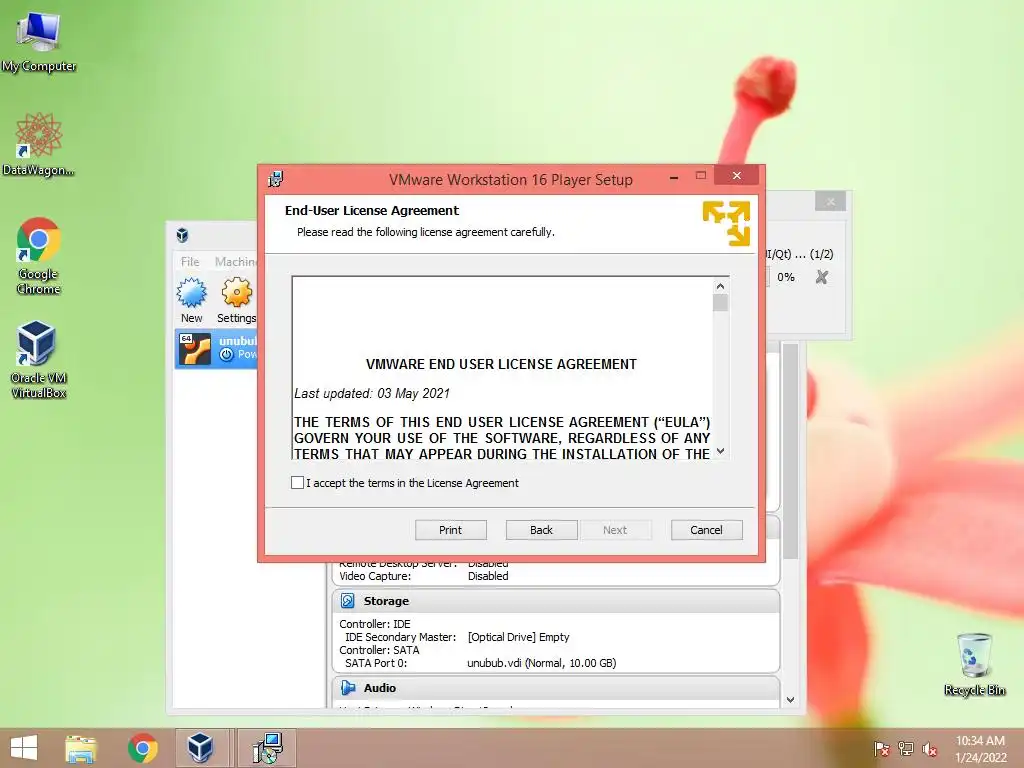Click the 0% progress indicator in VirtualBox dialog
This screenshot has height=768, width=1024.
click(x=786, y=277)
